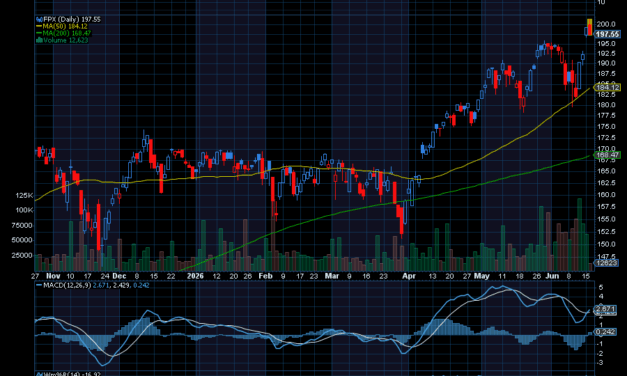Click the '2026' year label on time axis

195,276
